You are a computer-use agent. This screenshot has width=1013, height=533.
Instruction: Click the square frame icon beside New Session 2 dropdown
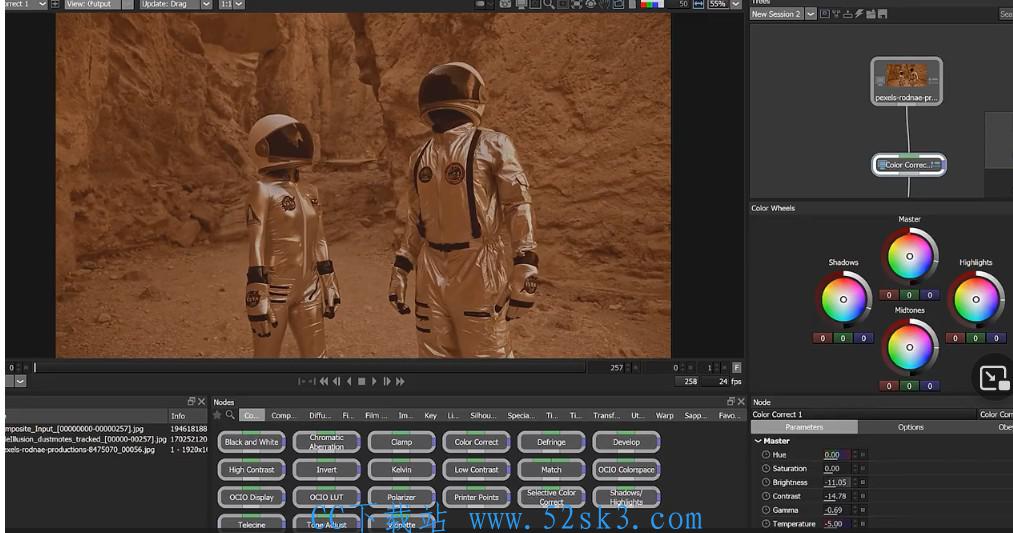pos(825,14)
